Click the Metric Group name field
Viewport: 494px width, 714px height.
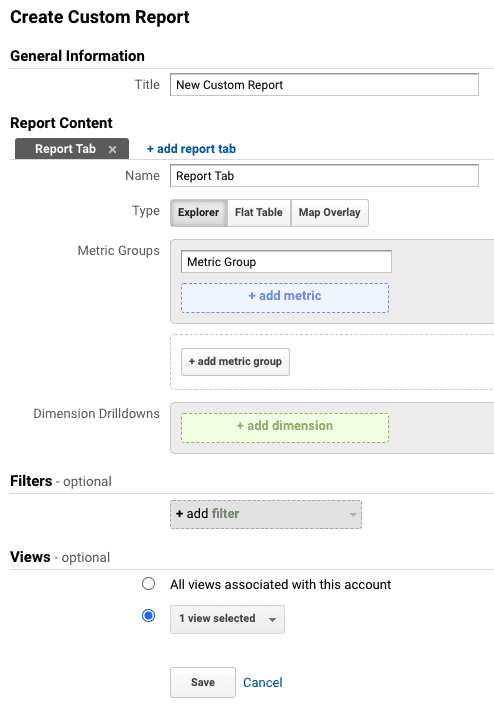pos(286,262)
